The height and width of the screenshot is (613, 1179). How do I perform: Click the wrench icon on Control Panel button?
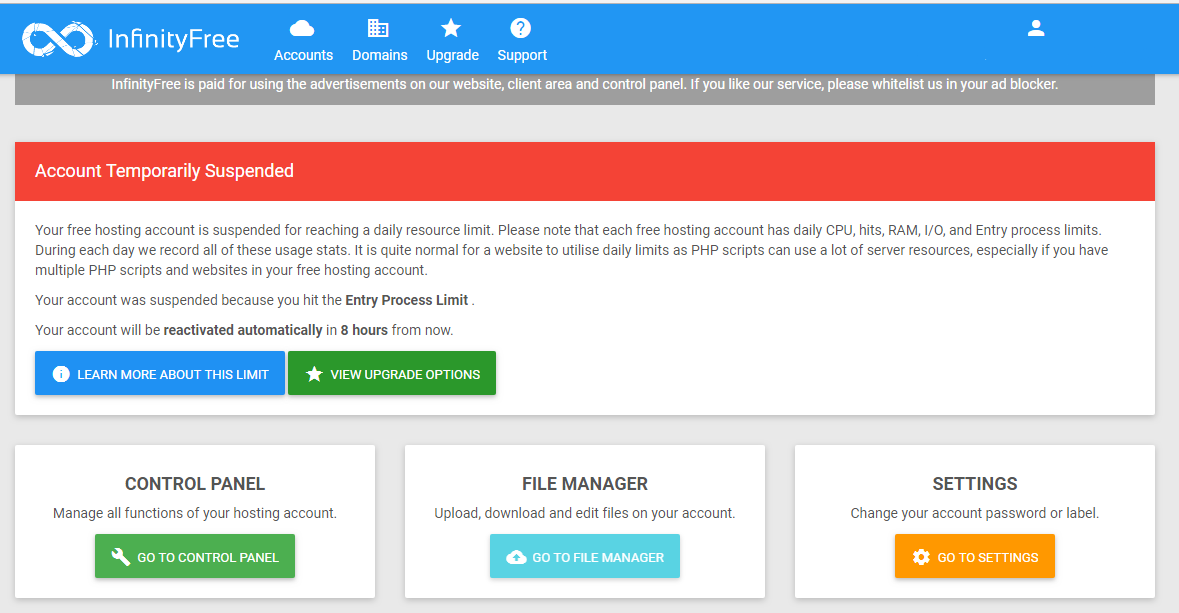click(x=120, y=557)
